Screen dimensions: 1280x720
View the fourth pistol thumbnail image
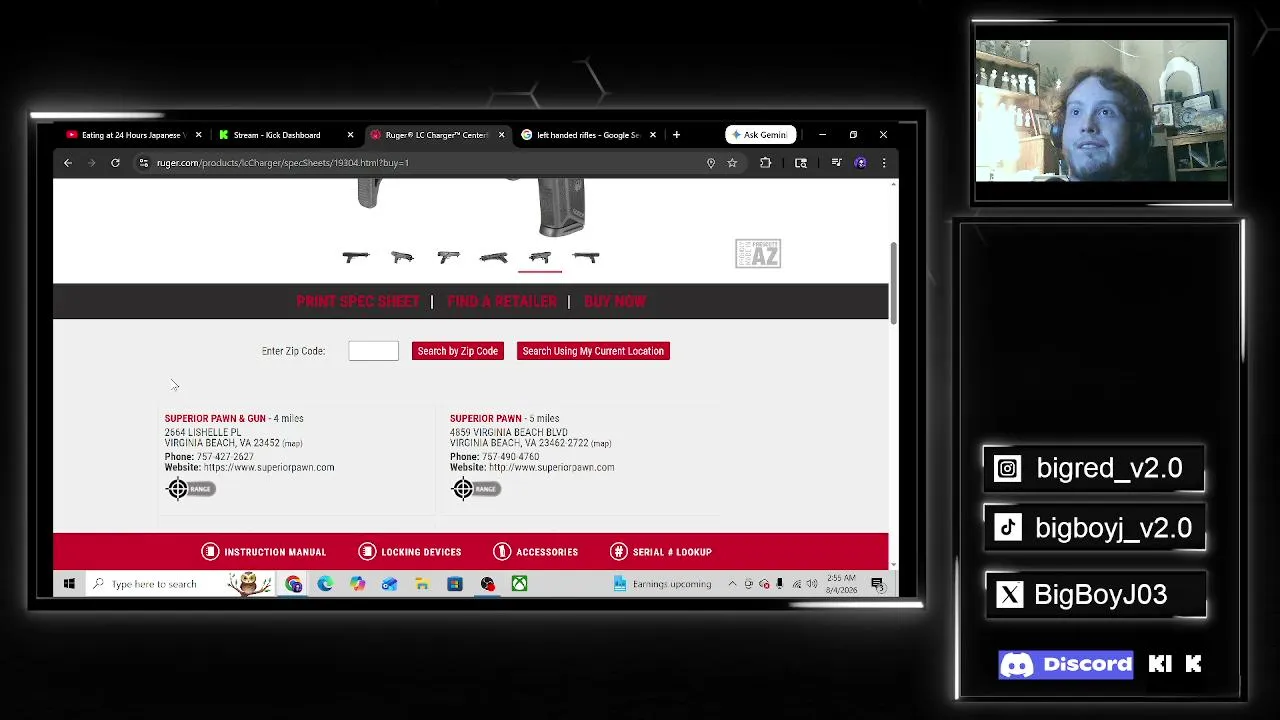click(x=494, y=258)
